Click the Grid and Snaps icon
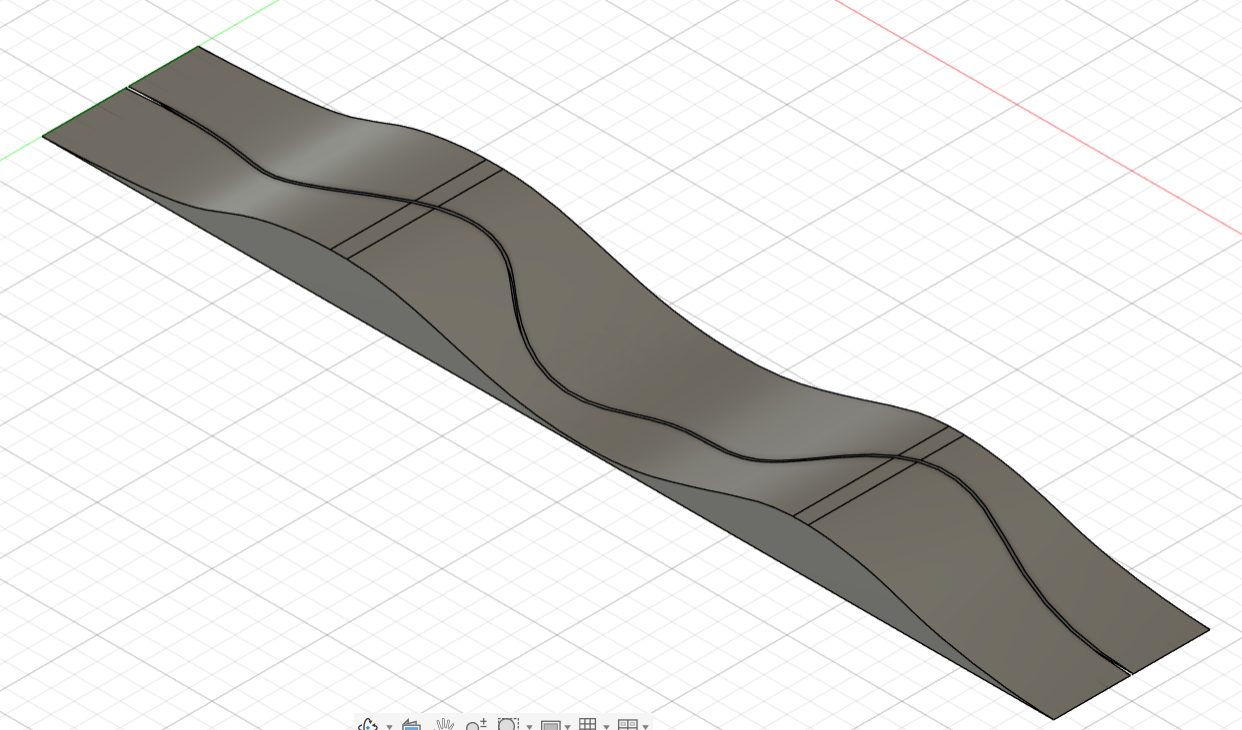 point(588,724)
